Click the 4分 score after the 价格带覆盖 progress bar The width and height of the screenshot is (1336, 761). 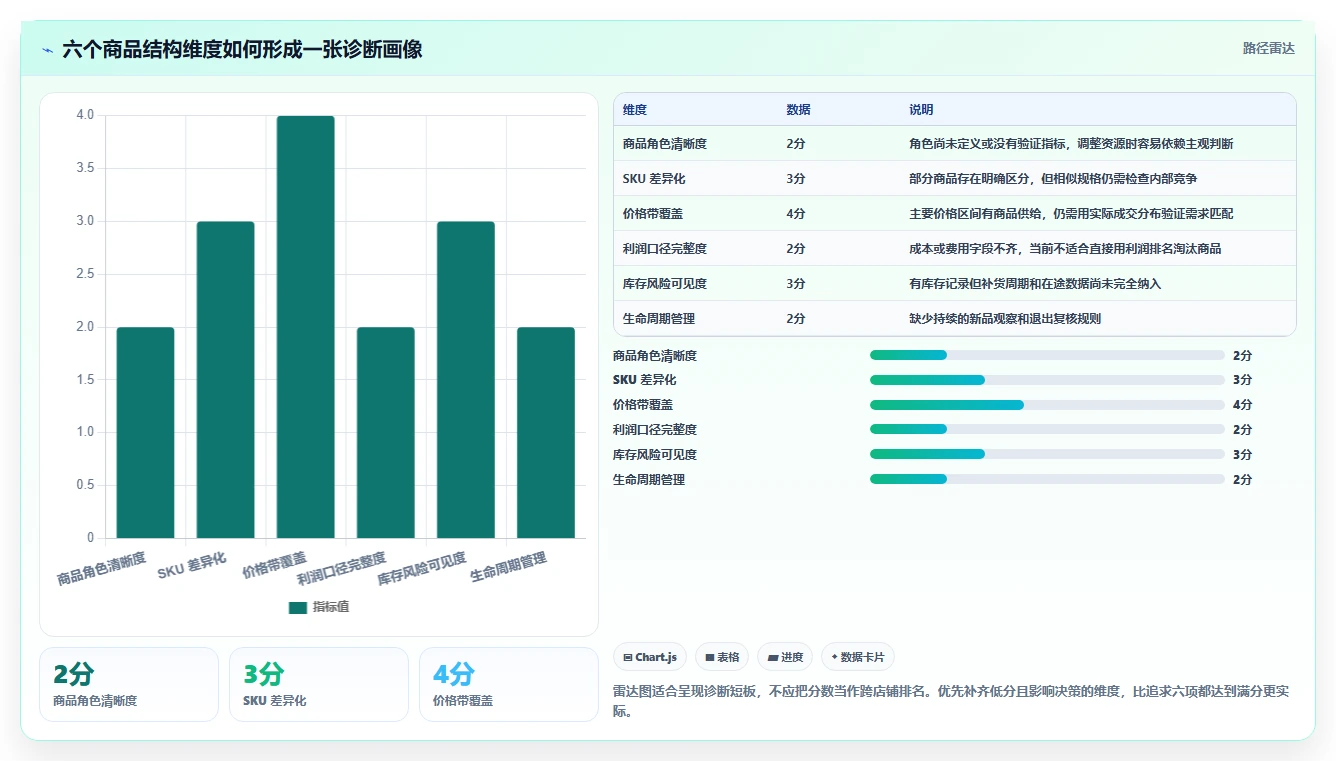coord(1243,405)
